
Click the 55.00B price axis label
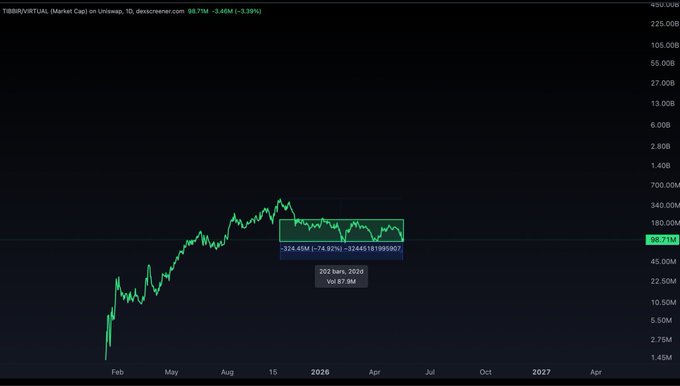point(663,63)
